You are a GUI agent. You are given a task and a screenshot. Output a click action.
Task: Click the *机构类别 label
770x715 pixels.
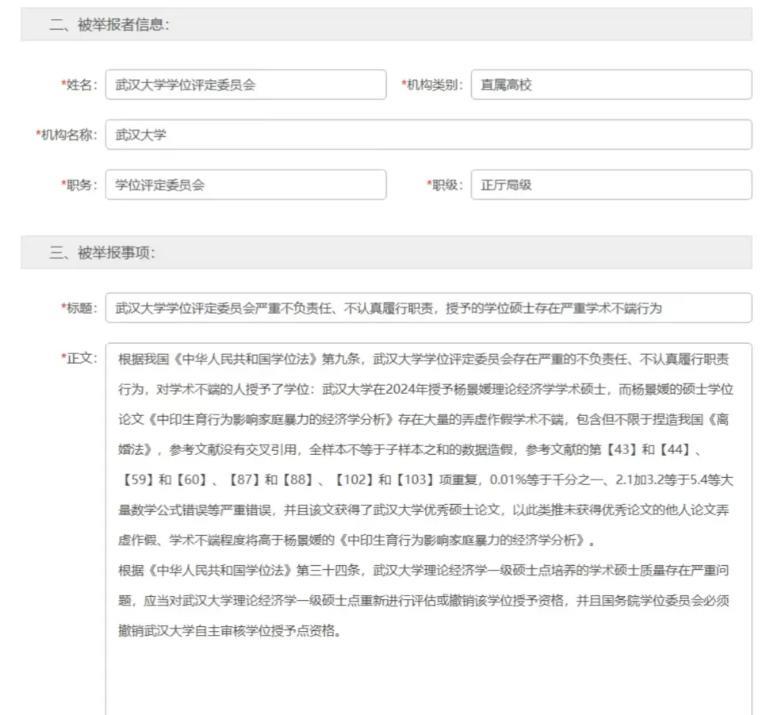pos(432,84)
